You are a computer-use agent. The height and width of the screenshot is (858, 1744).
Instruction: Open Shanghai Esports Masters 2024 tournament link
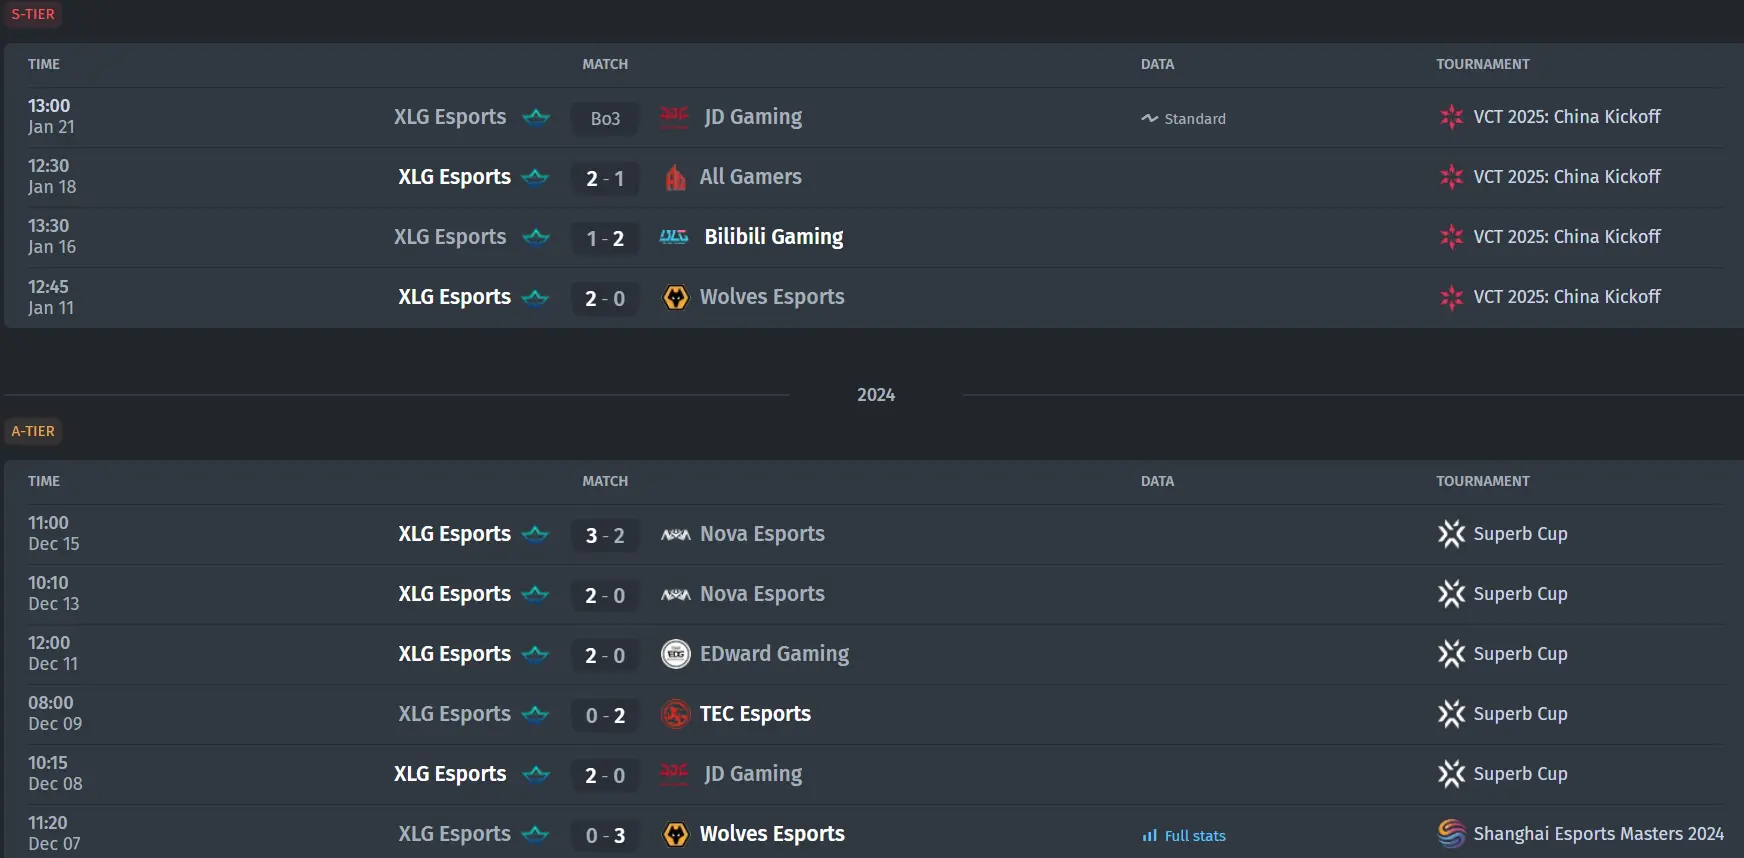1598,834
